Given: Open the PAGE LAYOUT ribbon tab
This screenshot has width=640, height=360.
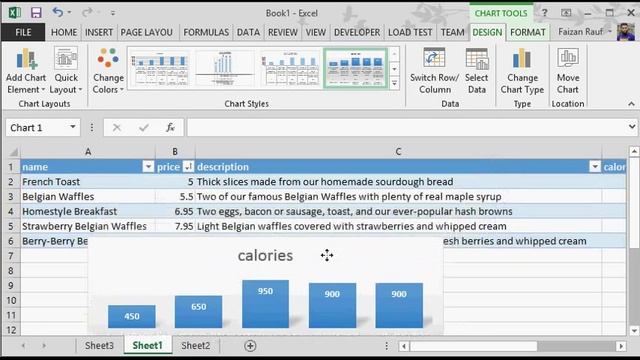Looking at the screenshot, I should coord(147,32).
